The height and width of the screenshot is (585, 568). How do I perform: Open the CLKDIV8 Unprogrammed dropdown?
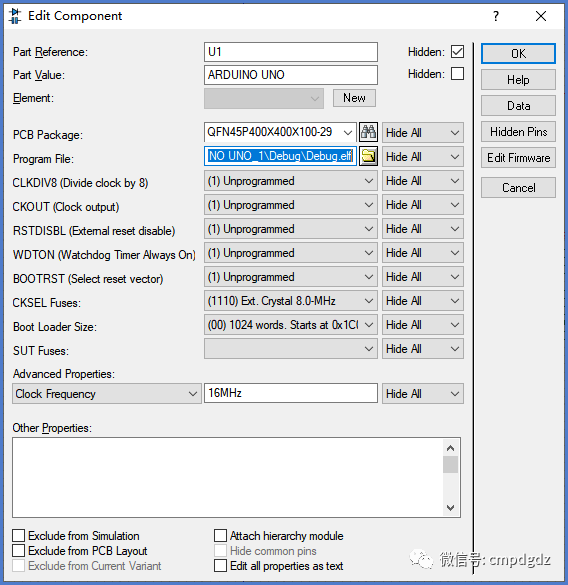[291, 181]
